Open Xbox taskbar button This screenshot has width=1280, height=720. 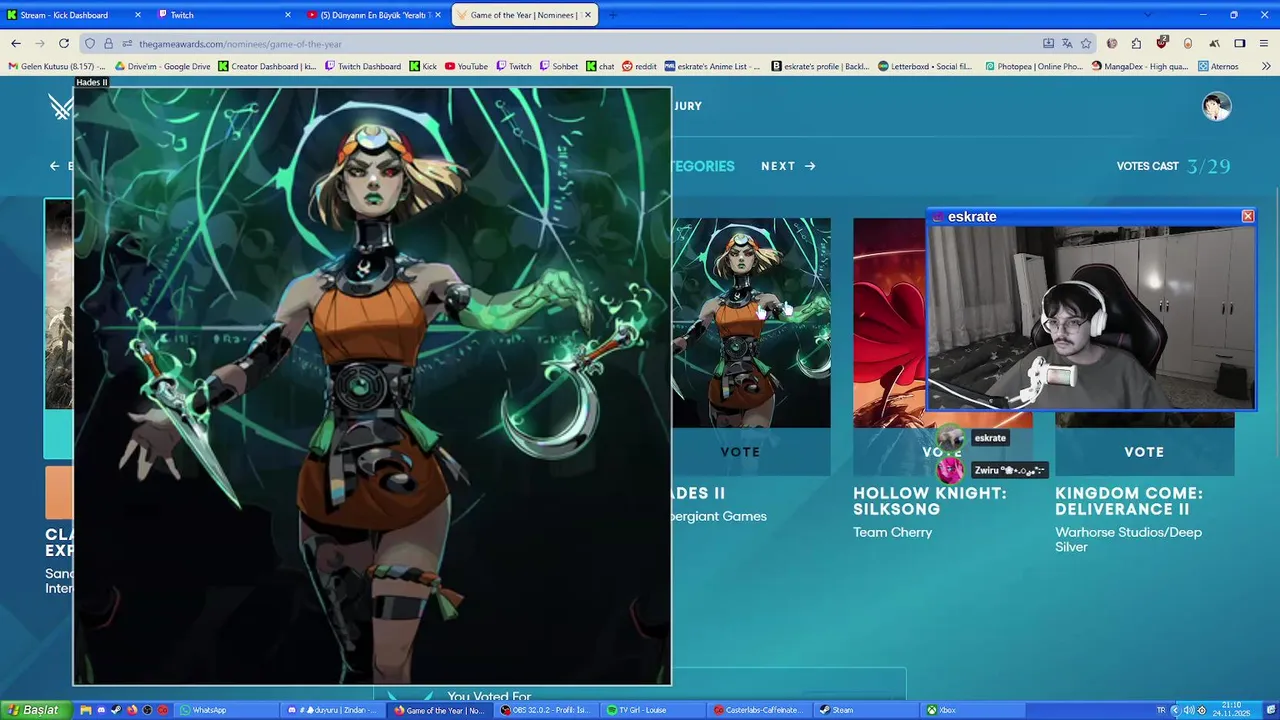click(973, 710)
